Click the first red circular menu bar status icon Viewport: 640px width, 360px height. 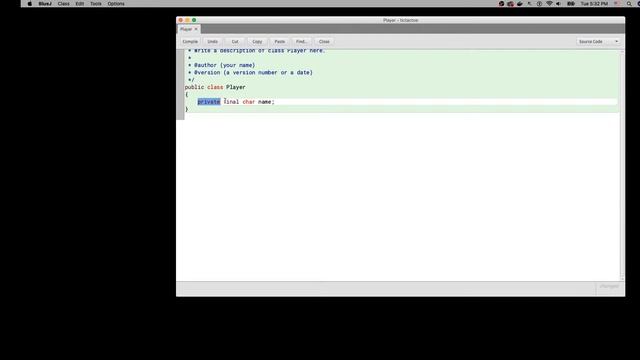[501, 4]
